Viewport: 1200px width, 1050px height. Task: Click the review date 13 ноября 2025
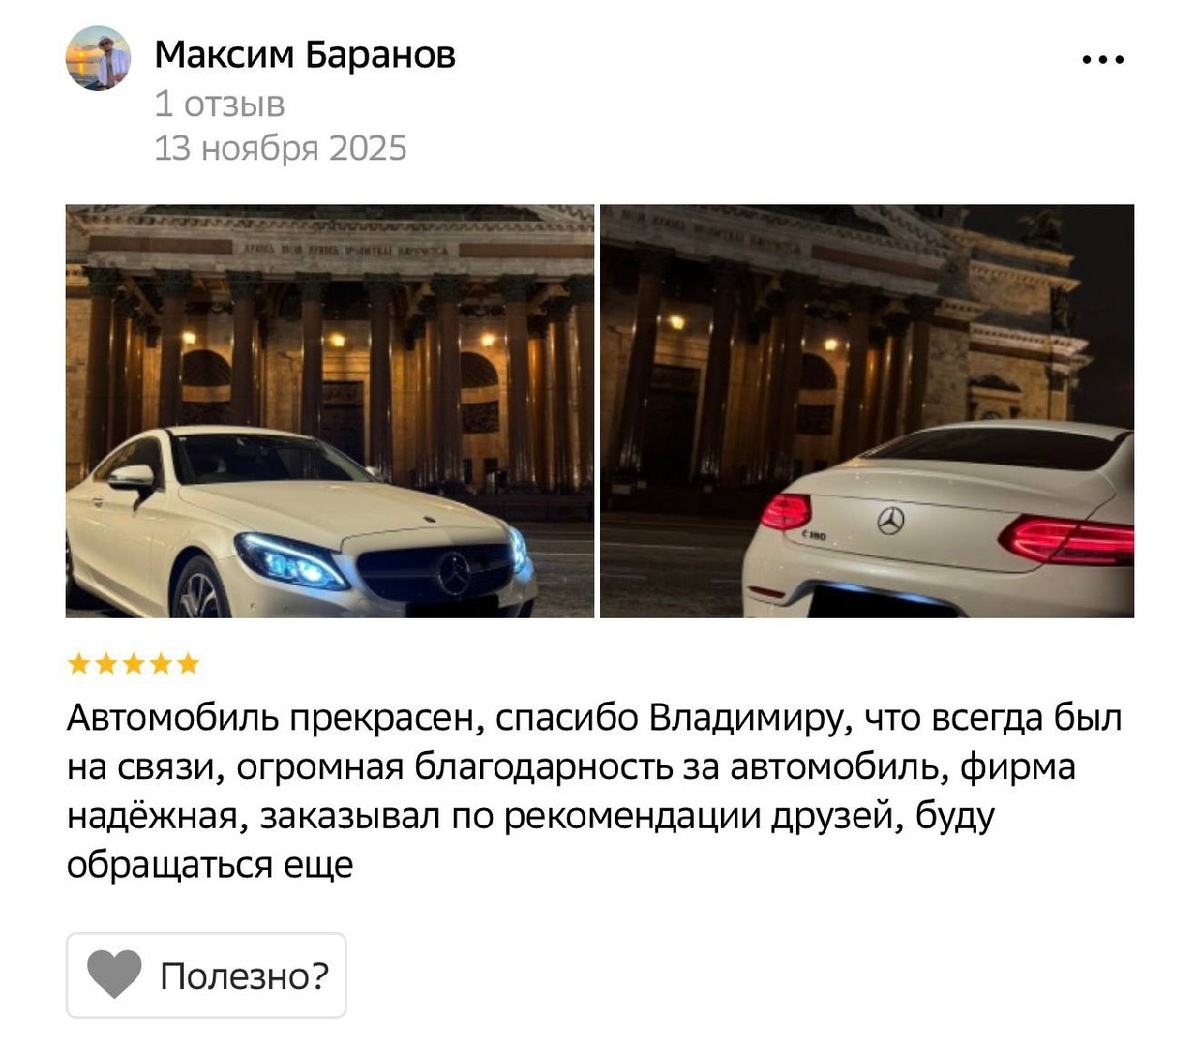281,148
